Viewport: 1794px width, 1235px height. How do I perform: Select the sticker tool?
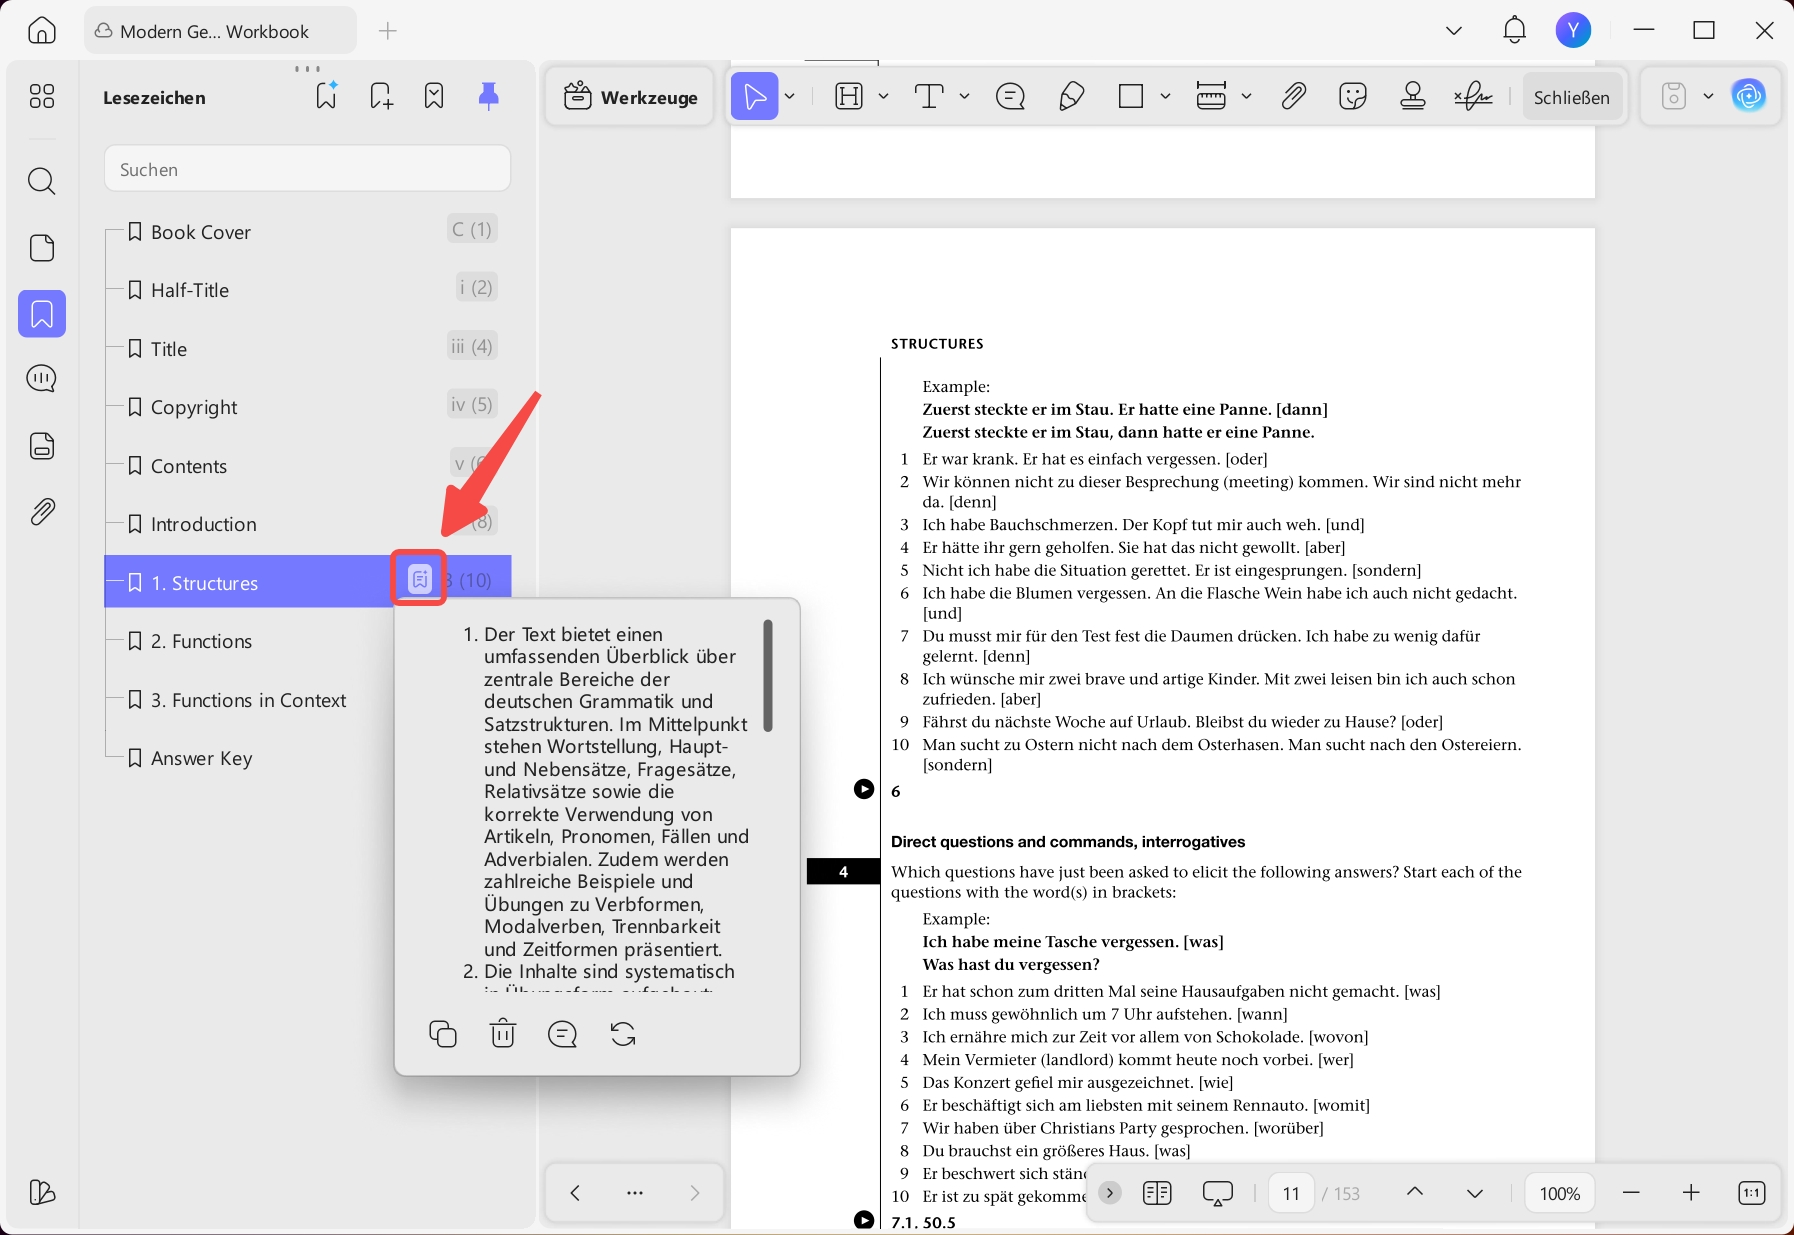click(x=1352, y=96)
